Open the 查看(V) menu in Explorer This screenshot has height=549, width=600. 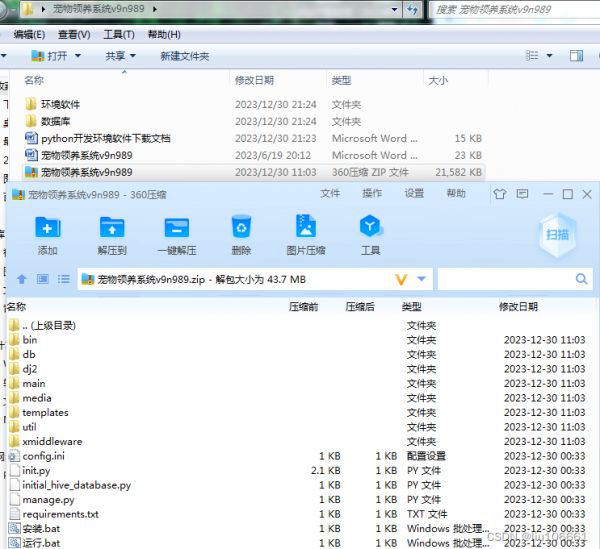(x=74, y=34)
